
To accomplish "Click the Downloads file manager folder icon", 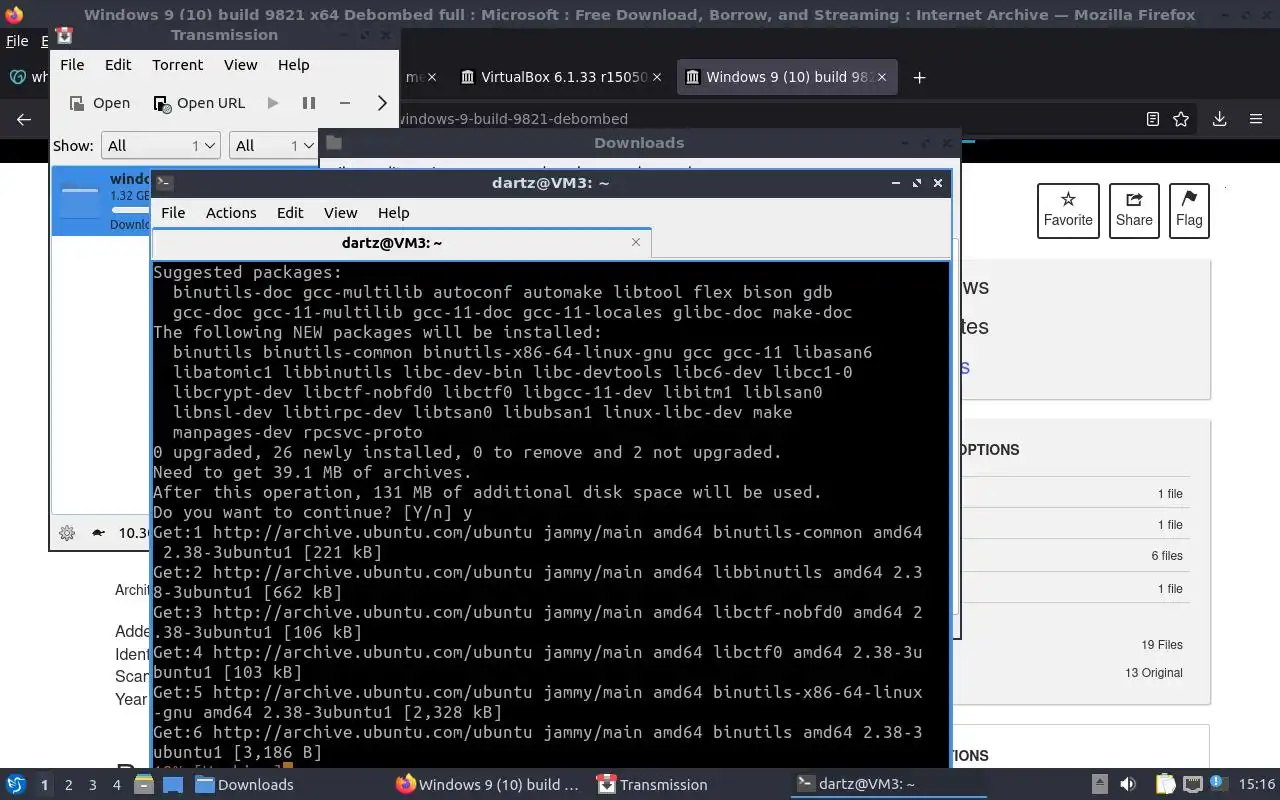I will pos(334,143).
